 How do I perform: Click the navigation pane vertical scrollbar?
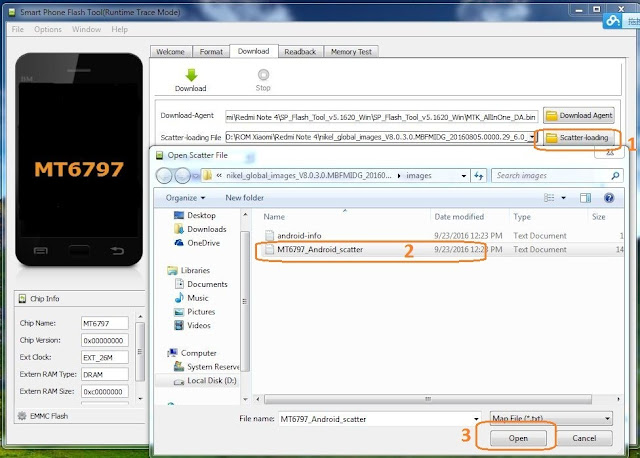(245, 302)
